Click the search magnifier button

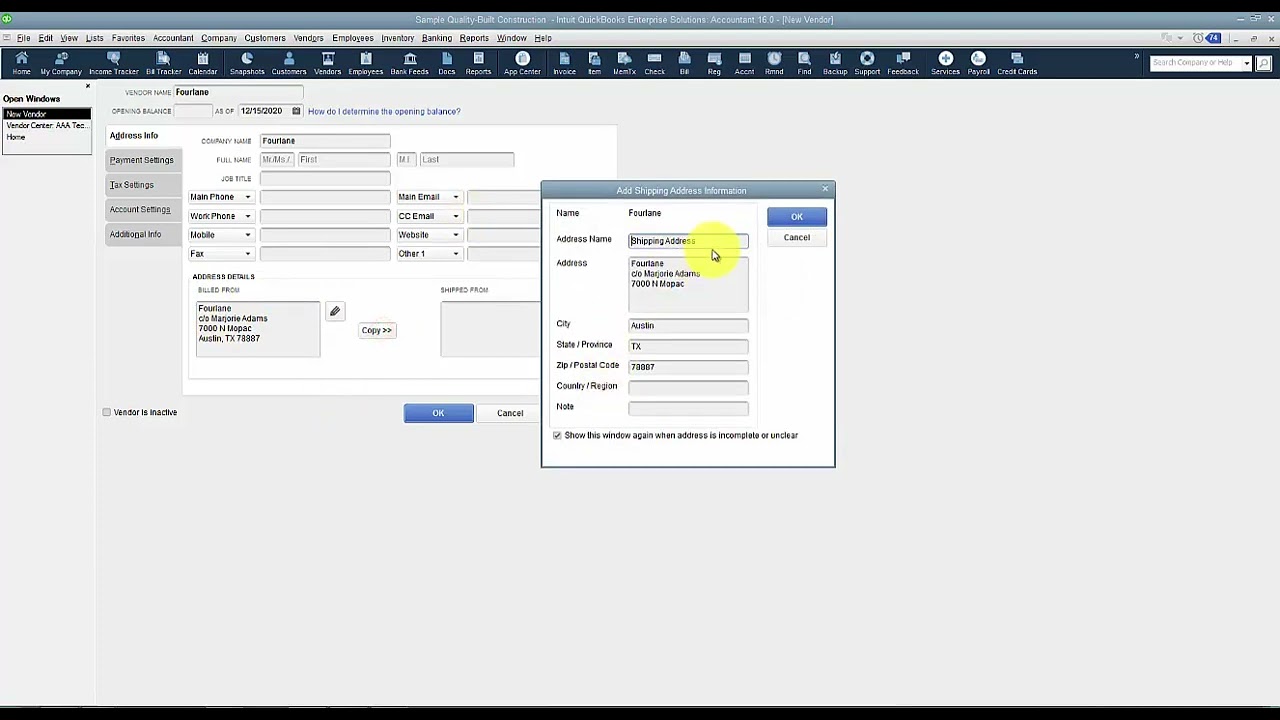1263,63
